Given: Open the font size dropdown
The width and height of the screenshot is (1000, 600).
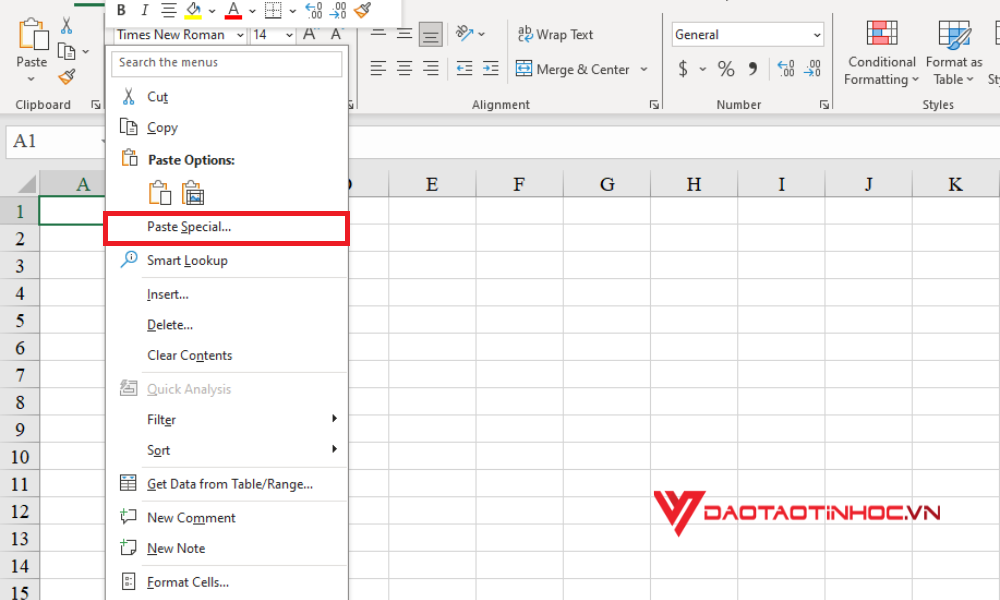Looking at the screenshot, I should (x=291, y=34).
